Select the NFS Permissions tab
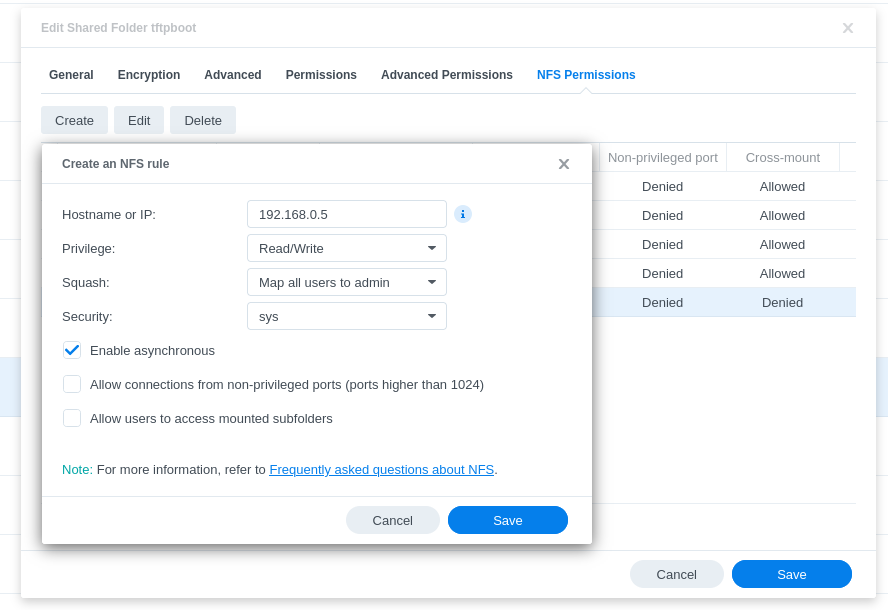888x610 pixels. pos(586,75)
